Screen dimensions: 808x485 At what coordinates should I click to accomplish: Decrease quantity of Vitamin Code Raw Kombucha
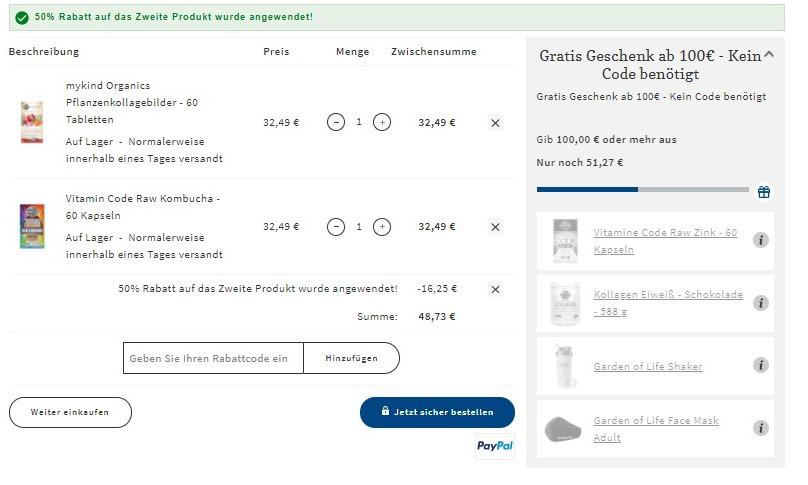pos(336,227)
